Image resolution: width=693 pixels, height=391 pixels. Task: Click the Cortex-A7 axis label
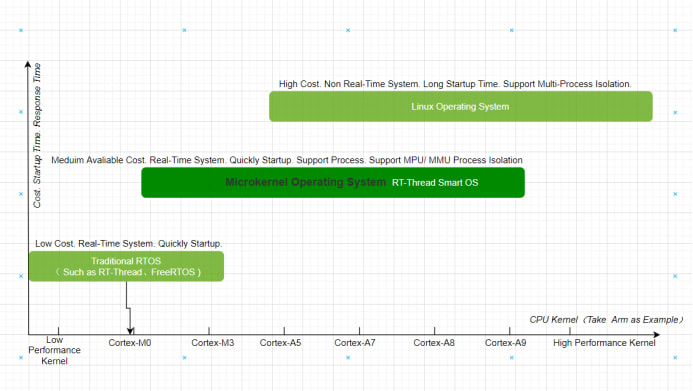355,343
